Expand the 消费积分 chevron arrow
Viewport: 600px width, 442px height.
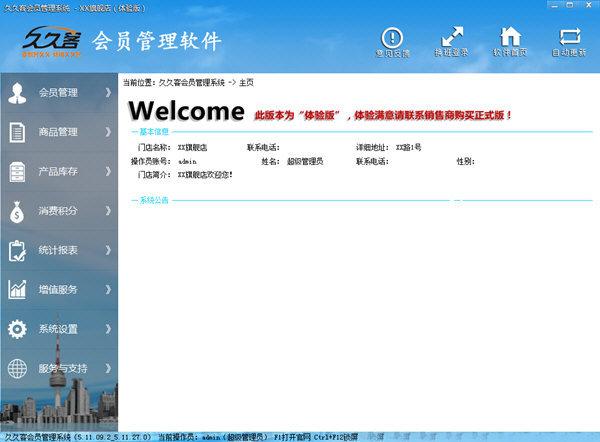(x=108, y=210)
